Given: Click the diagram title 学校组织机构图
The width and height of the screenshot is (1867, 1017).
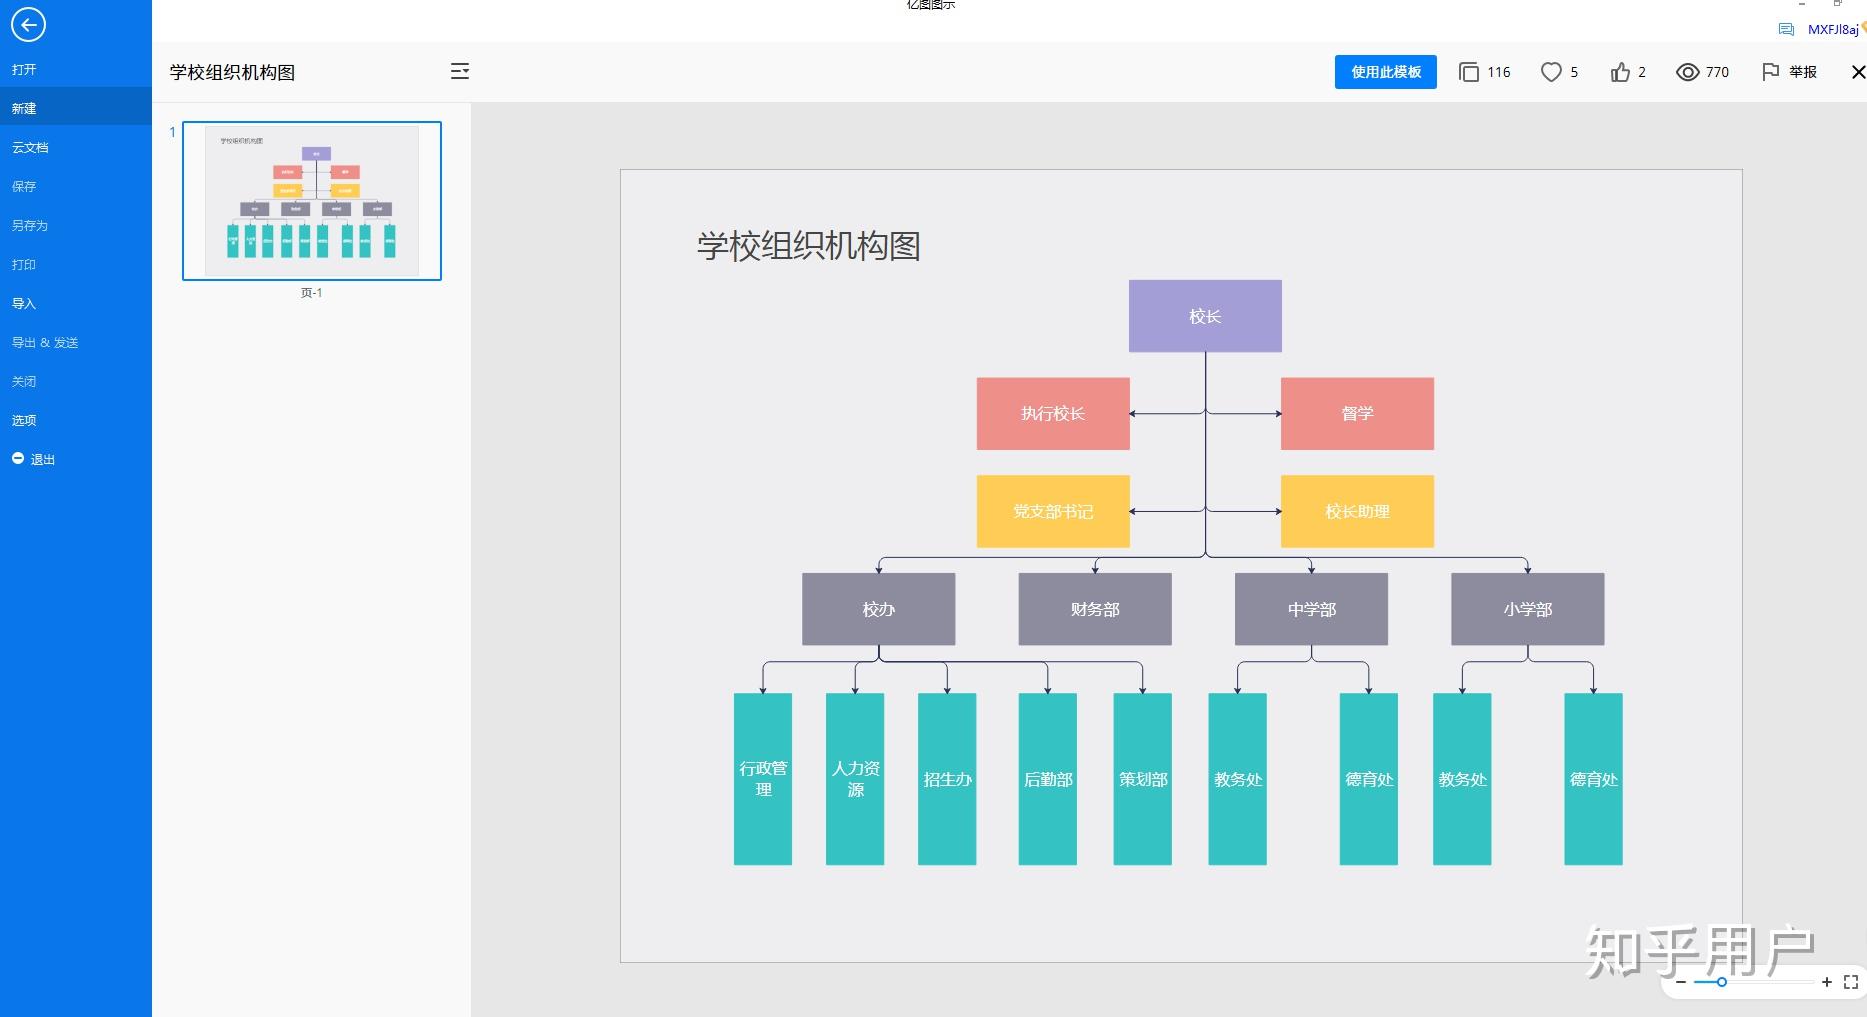Looking at the screenshot, I should coord(809,246).
